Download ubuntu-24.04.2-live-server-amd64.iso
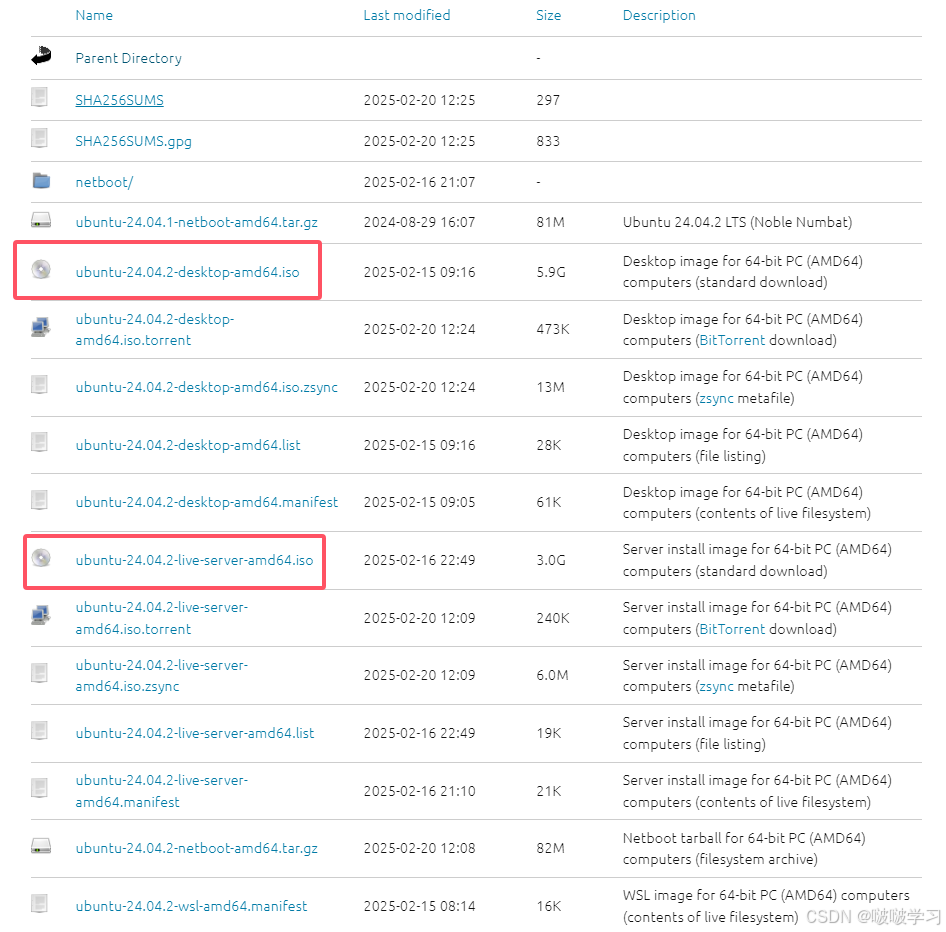This screenshot has height=932, width=946. (x=194, y=560)
